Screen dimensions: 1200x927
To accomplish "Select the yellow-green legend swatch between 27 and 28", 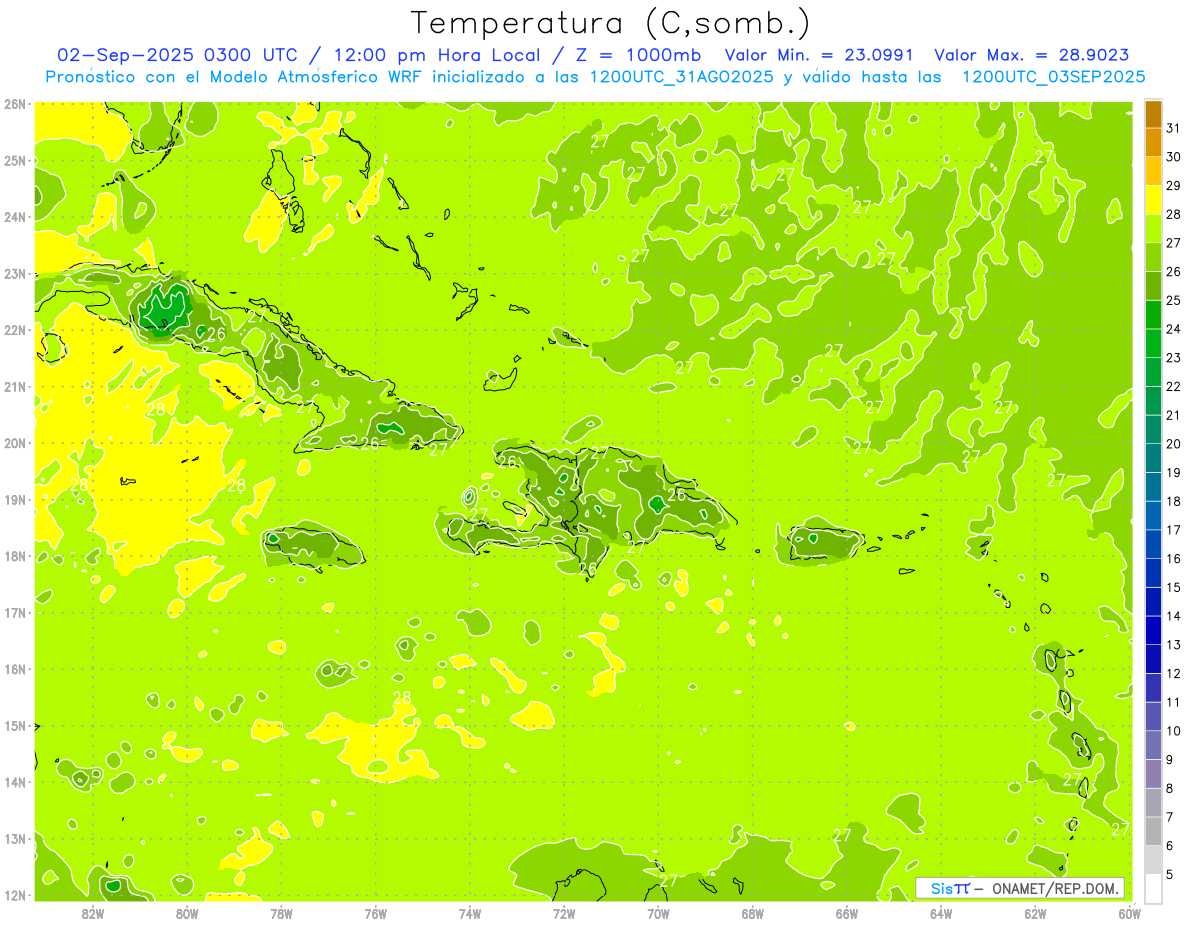I will (x=1153, y=229).
